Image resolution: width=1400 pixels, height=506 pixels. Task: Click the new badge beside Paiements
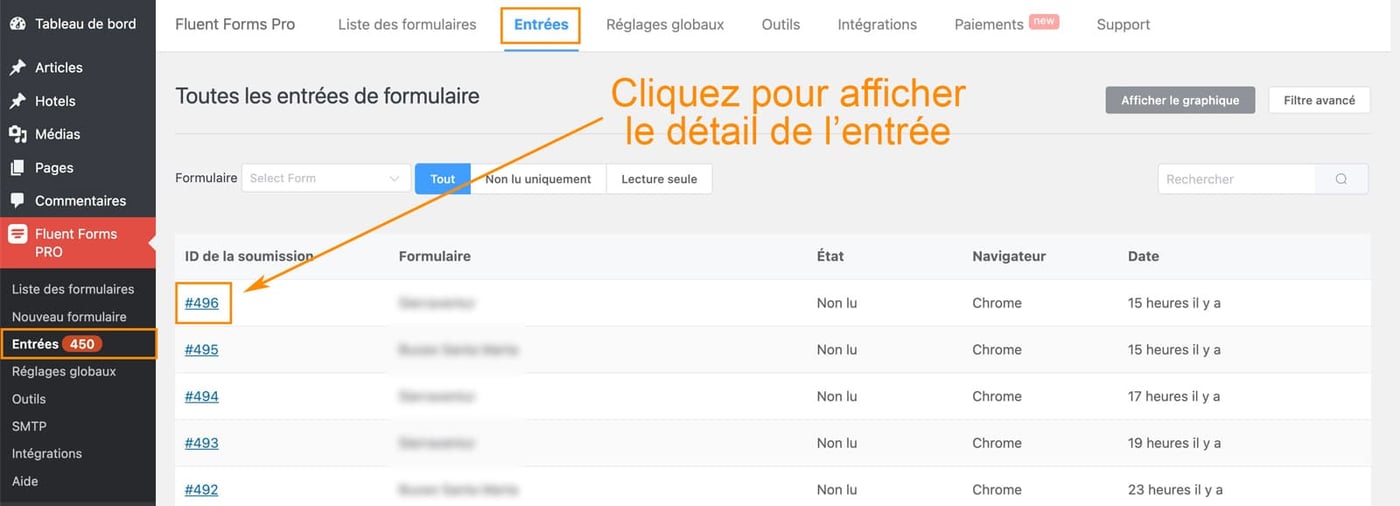[x=1044, y=21]
